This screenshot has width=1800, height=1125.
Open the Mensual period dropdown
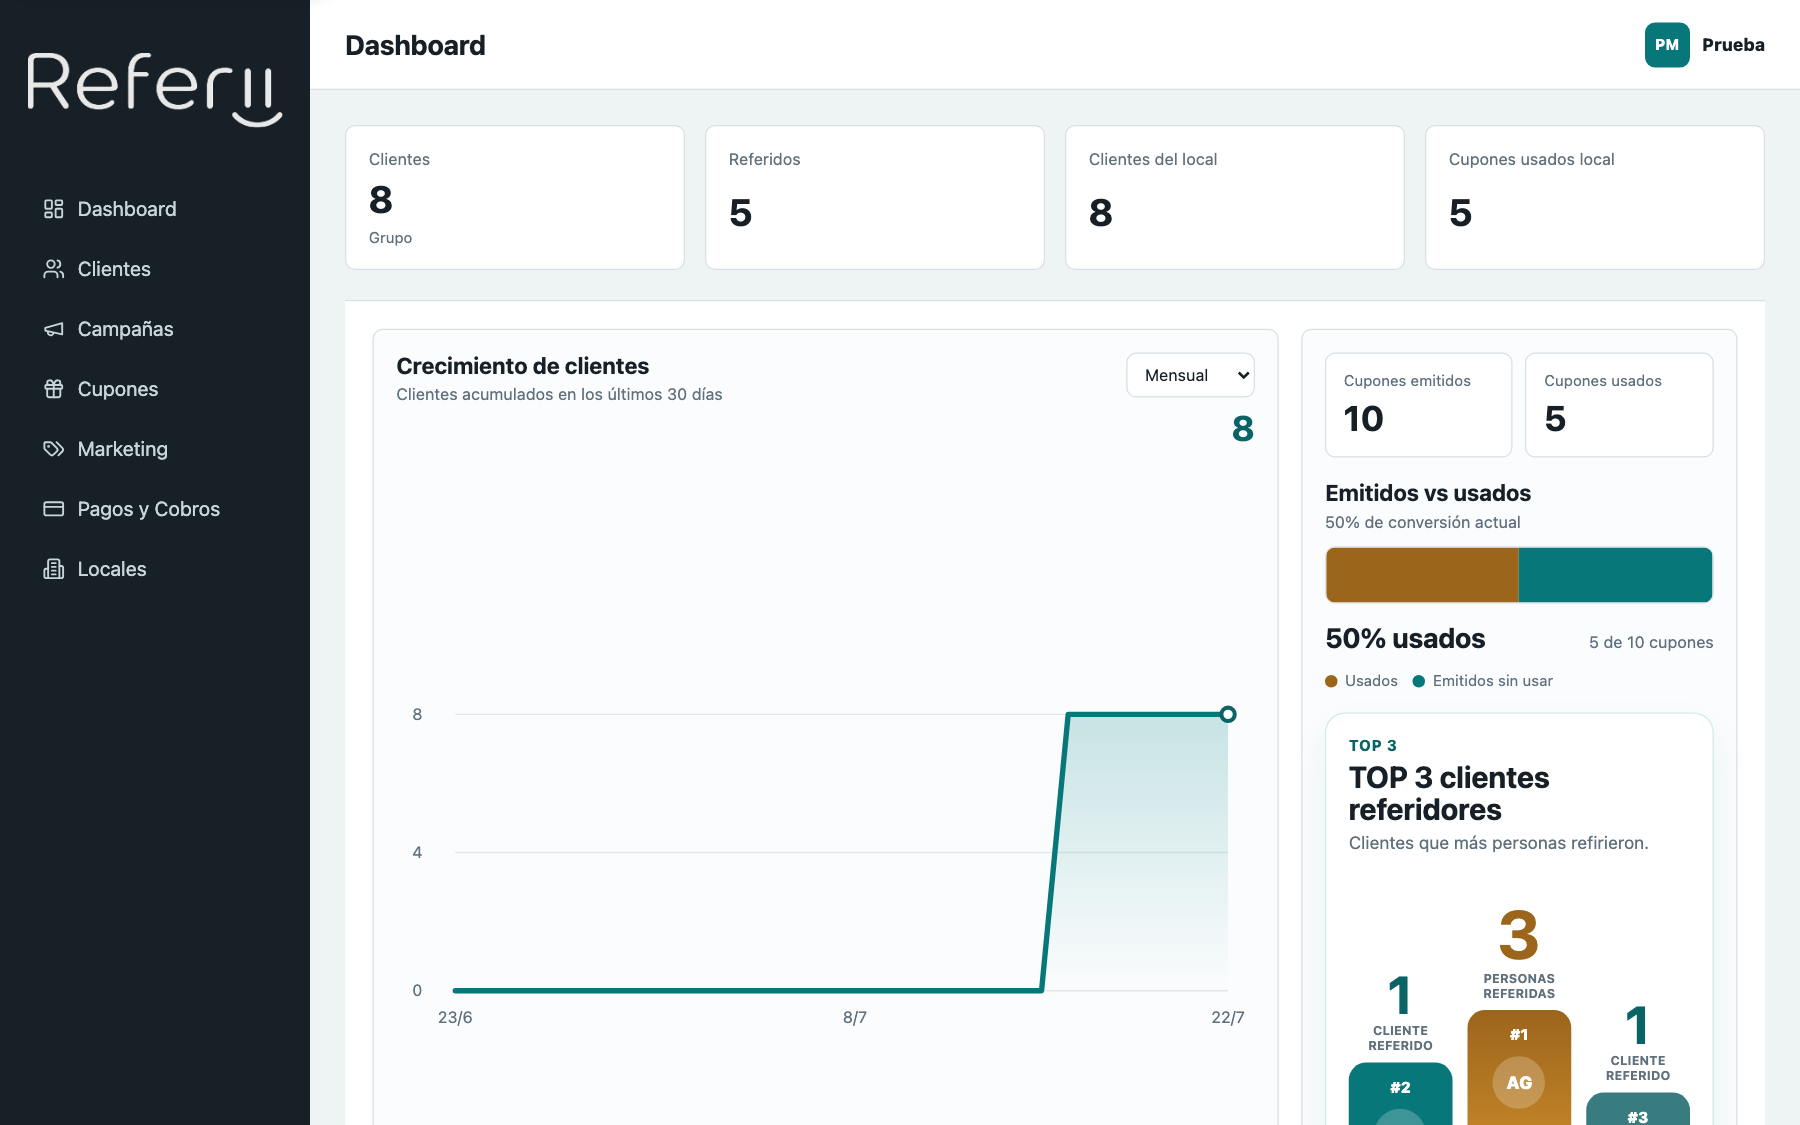(1190, 375)
